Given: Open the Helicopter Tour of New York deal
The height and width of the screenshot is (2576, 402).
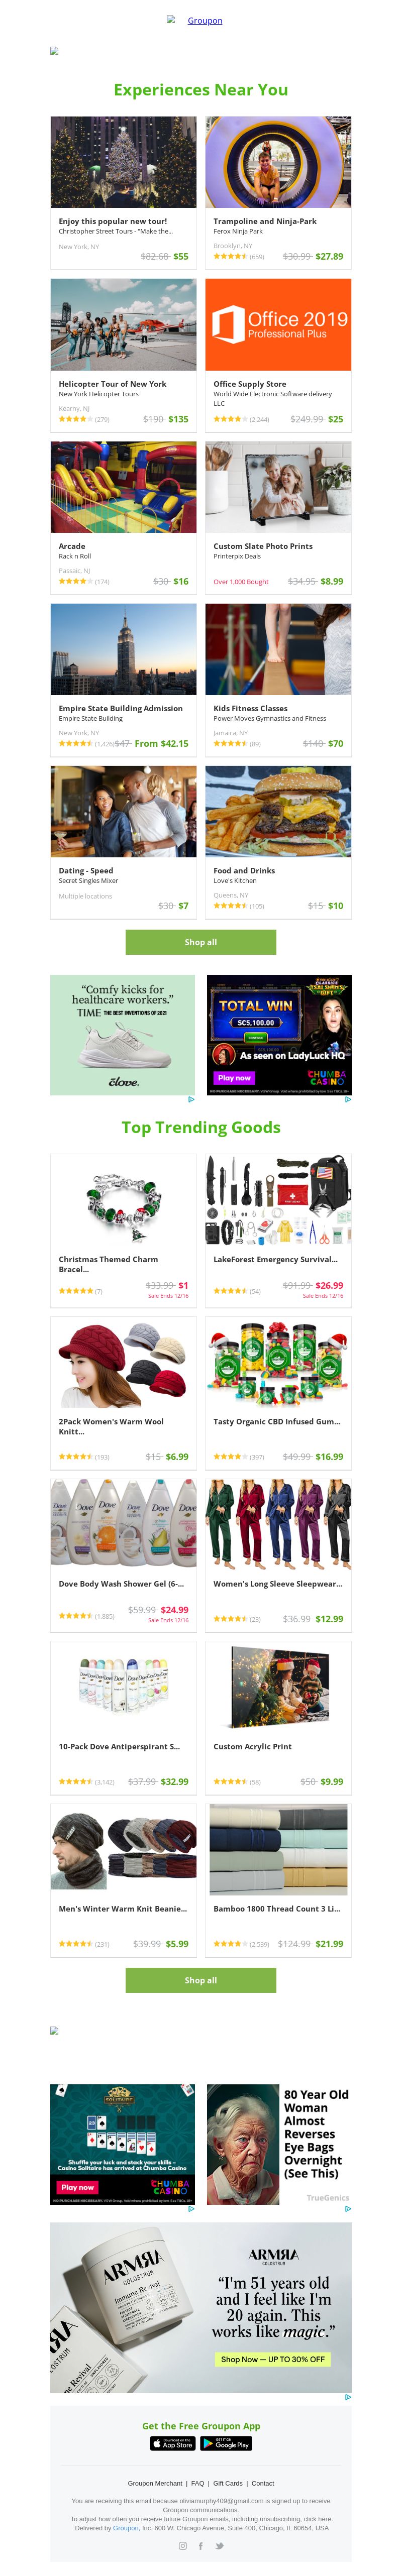Looking at the screenshot, I should coord(113,384).
